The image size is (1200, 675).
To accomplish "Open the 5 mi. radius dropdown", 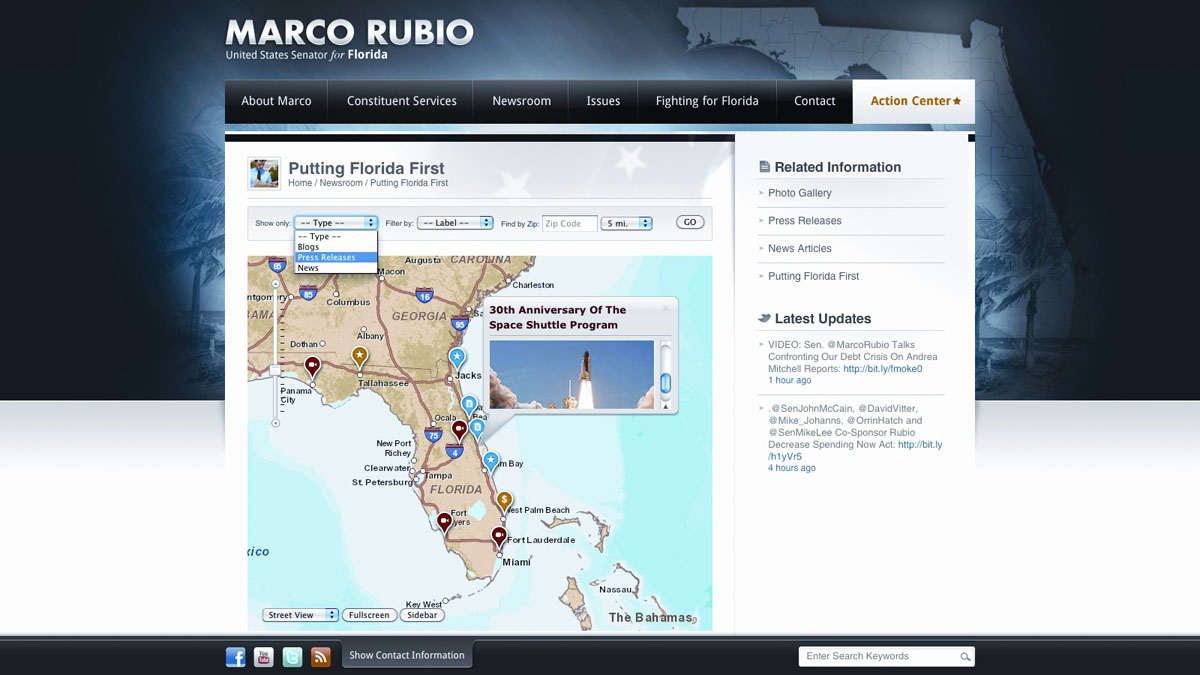I will (627, 223).
